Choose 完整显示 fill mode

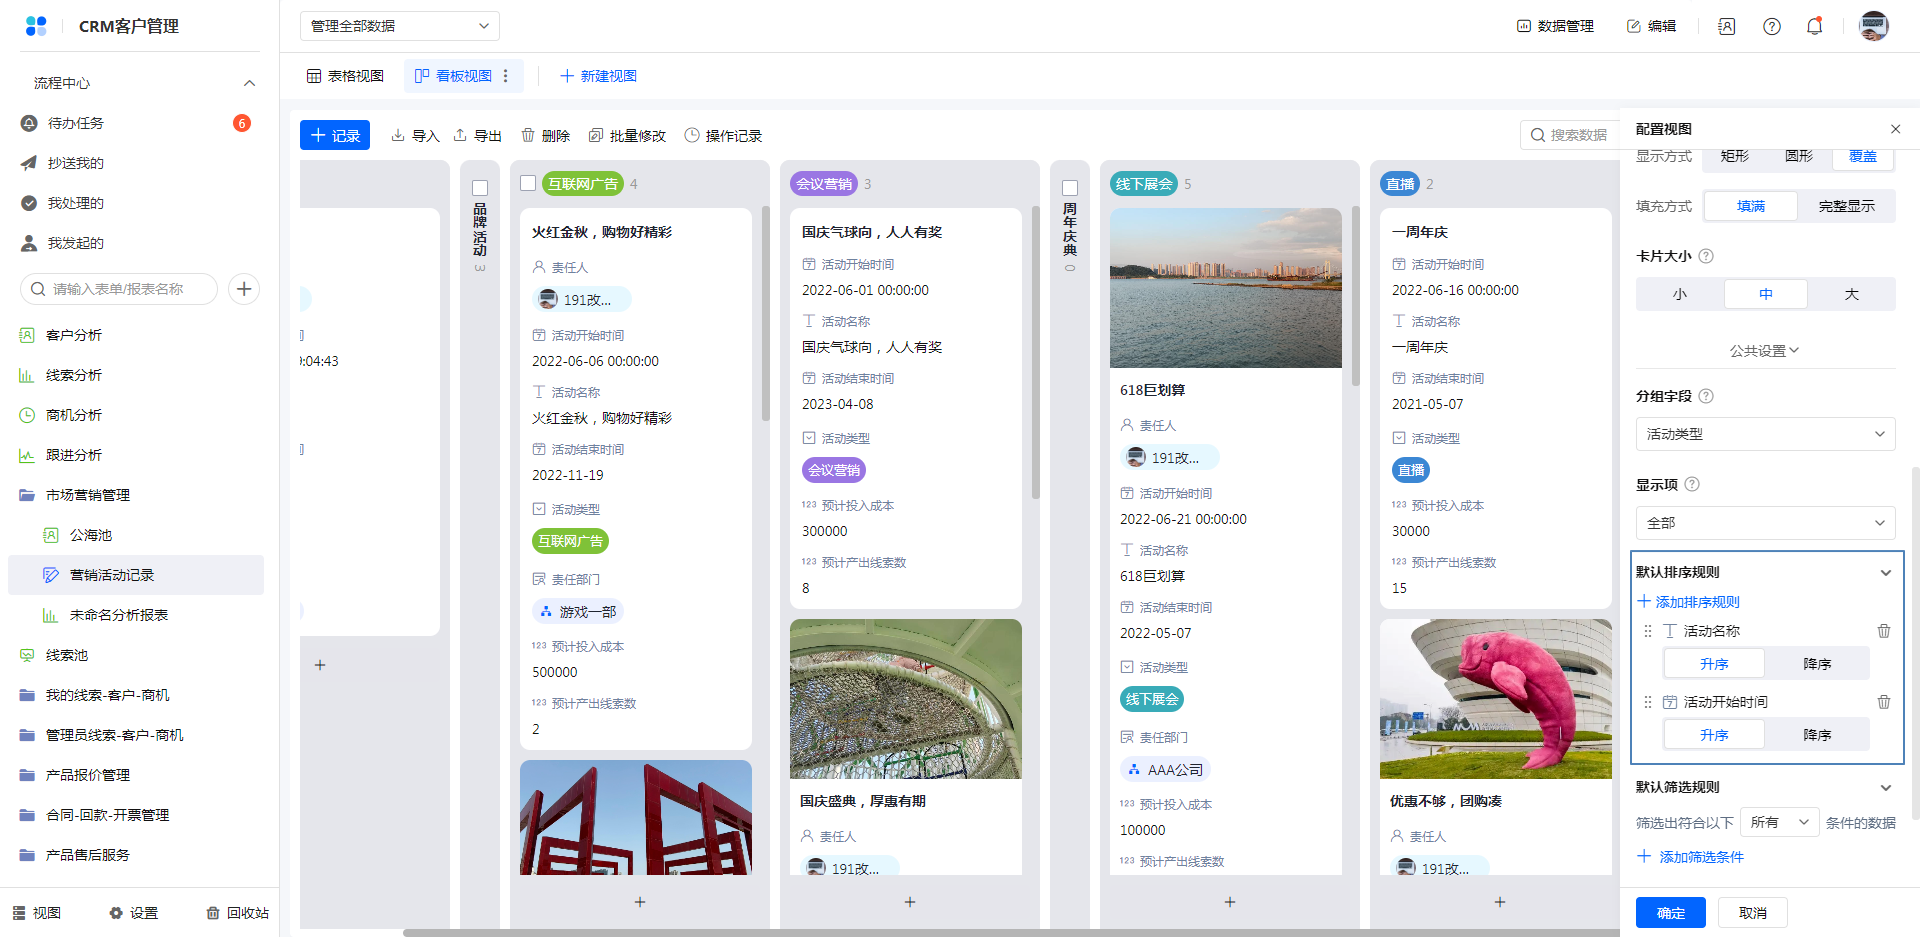tap(1846, 206)
